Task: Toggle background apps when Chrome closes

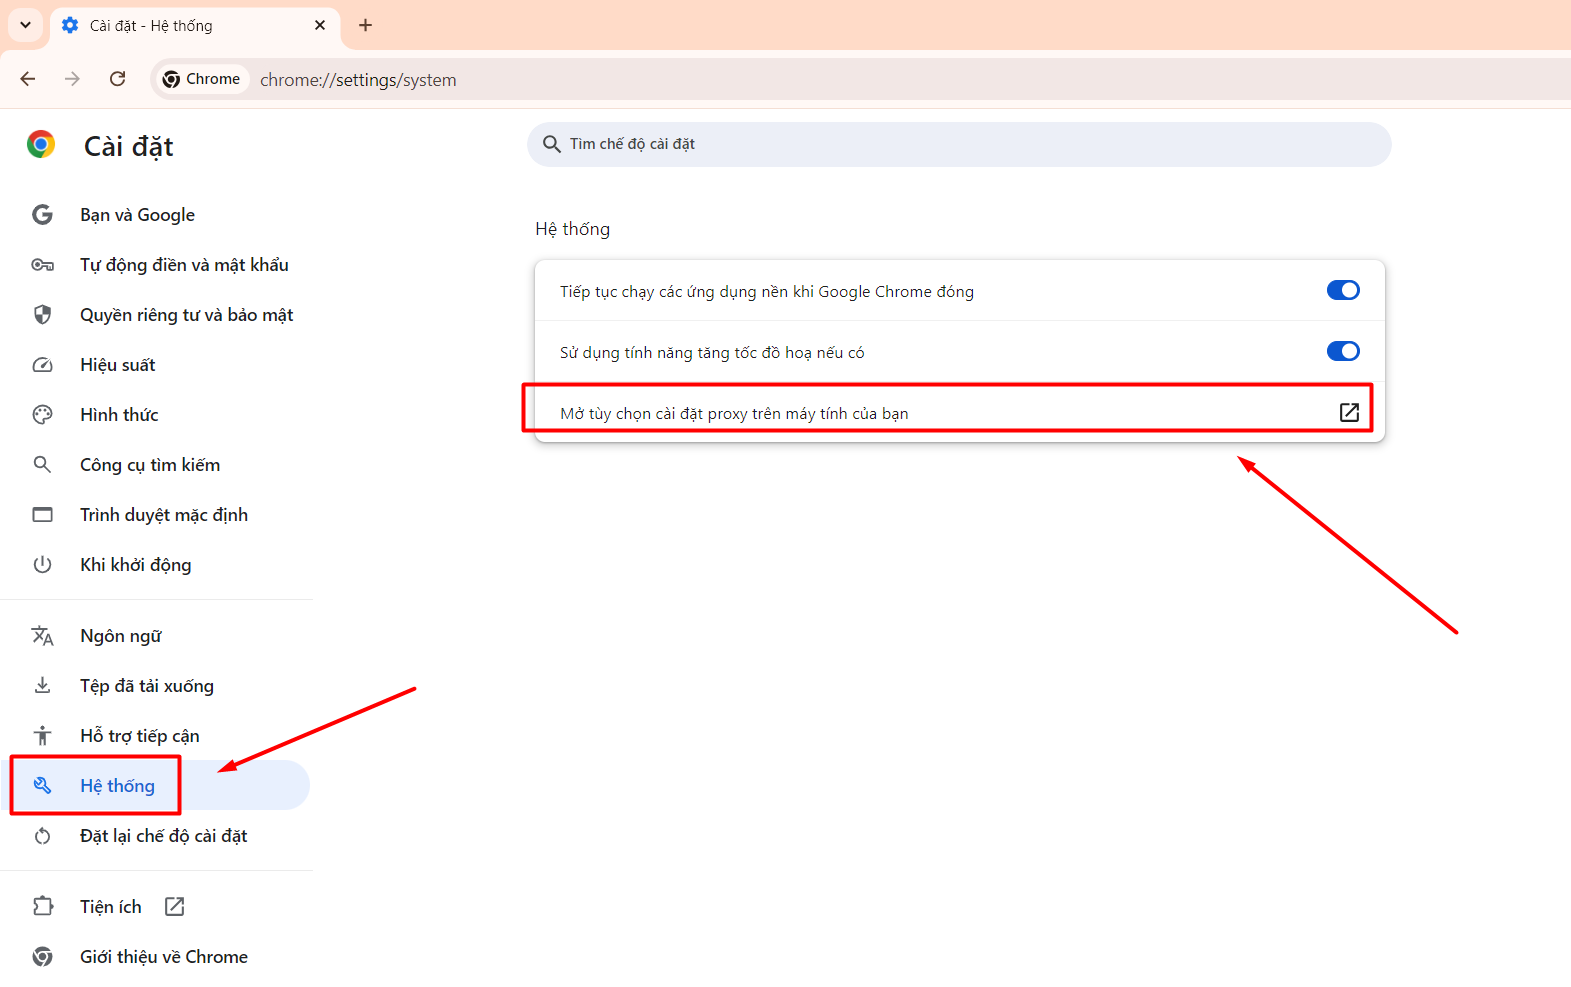Action: (x=1343, y=290)
